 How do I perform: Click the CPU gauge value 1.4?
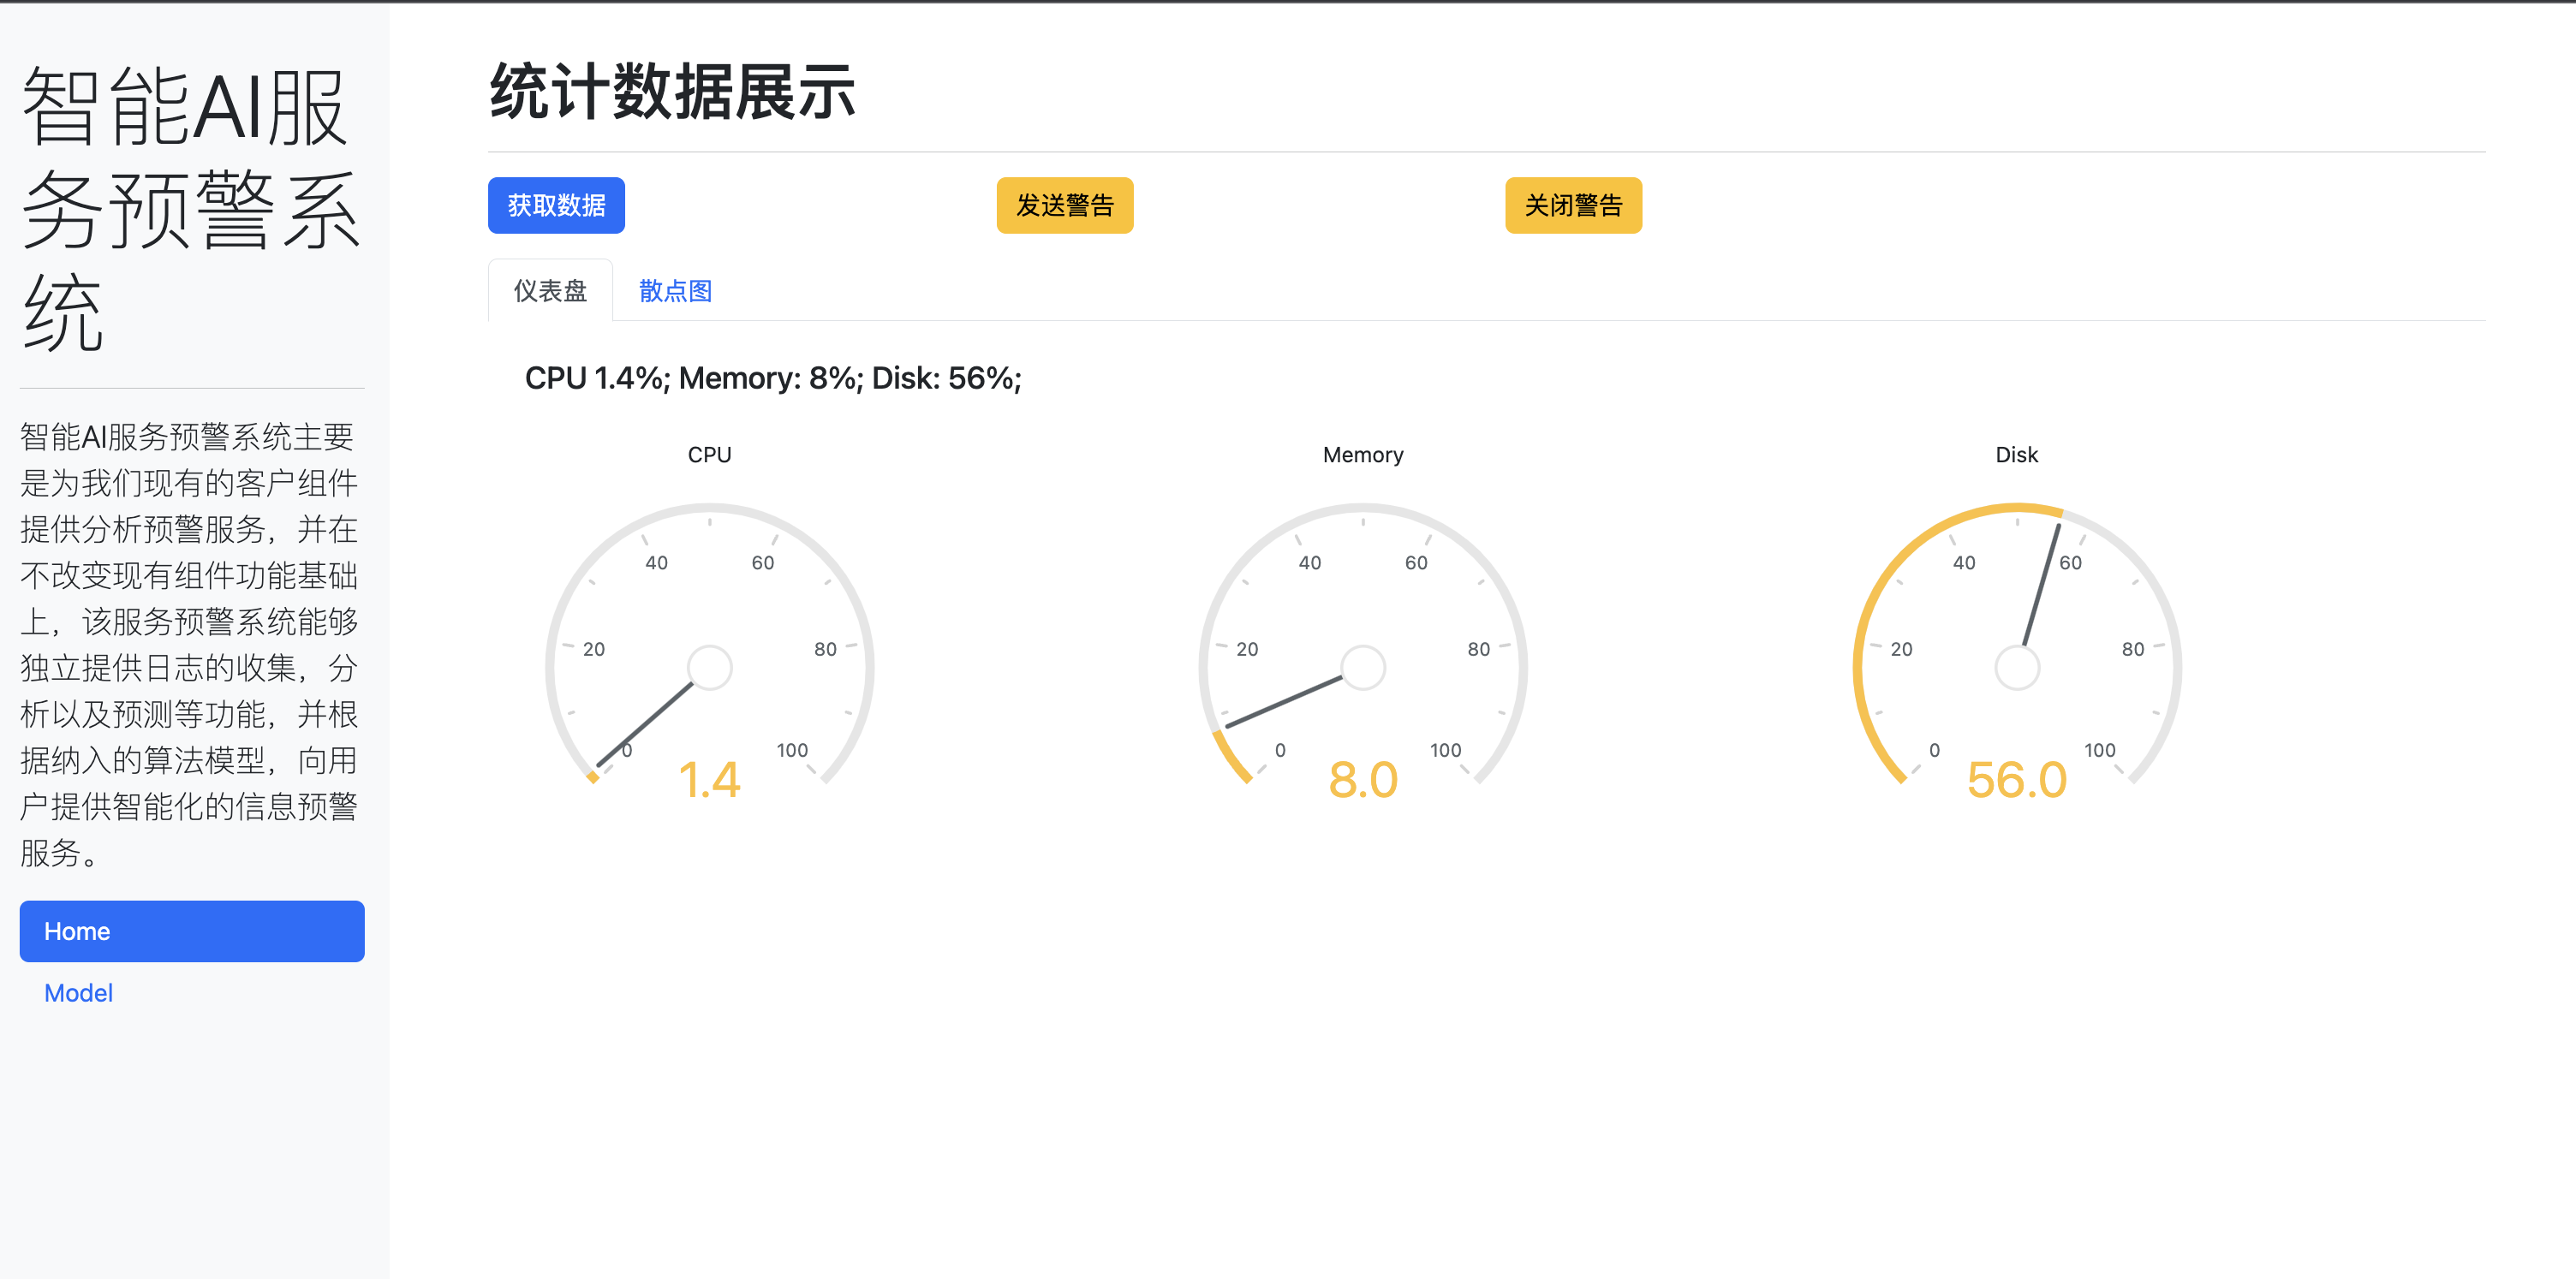click(709, 780)
